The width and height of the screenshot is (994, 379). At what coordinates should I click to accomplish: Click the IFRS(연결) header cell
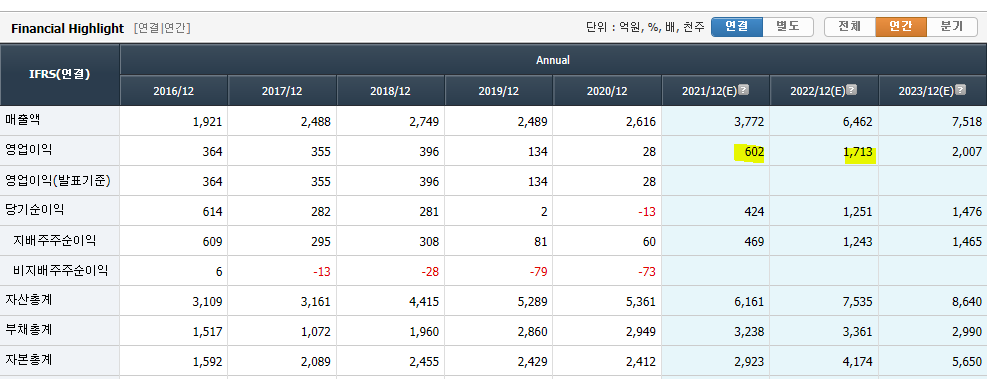60,74
